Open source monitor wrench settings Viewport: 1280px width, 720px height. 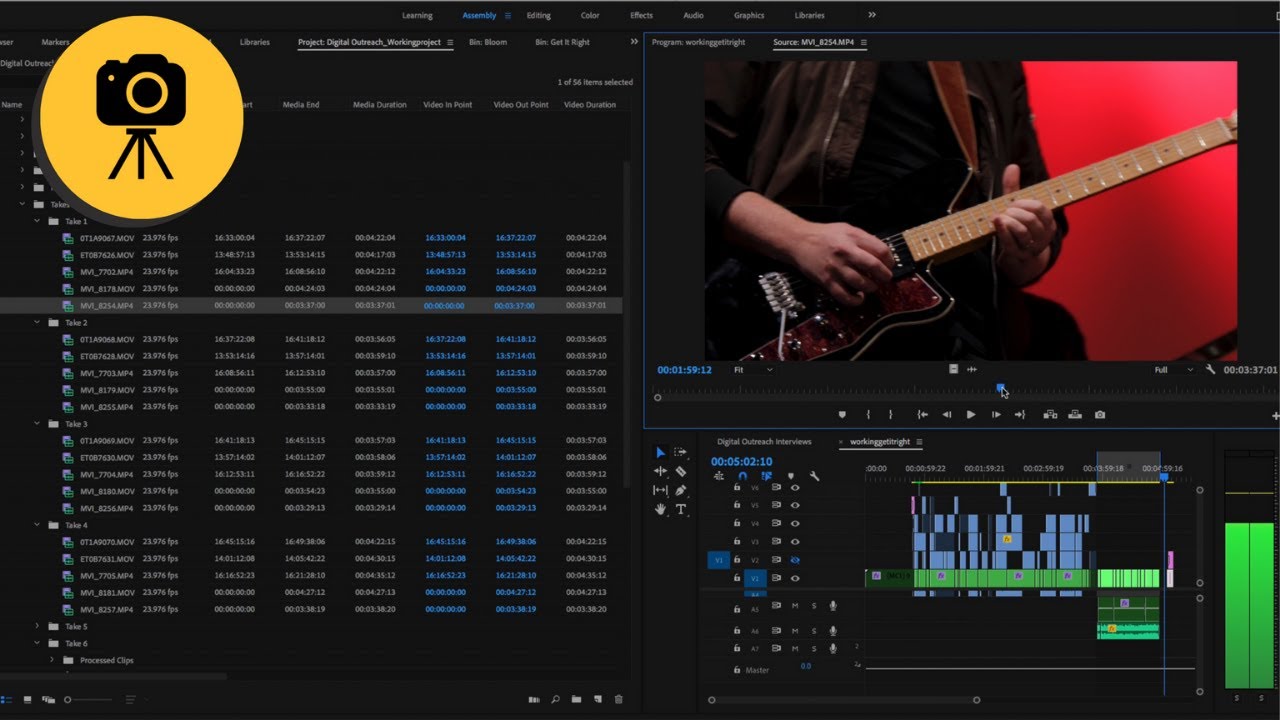1211,369
